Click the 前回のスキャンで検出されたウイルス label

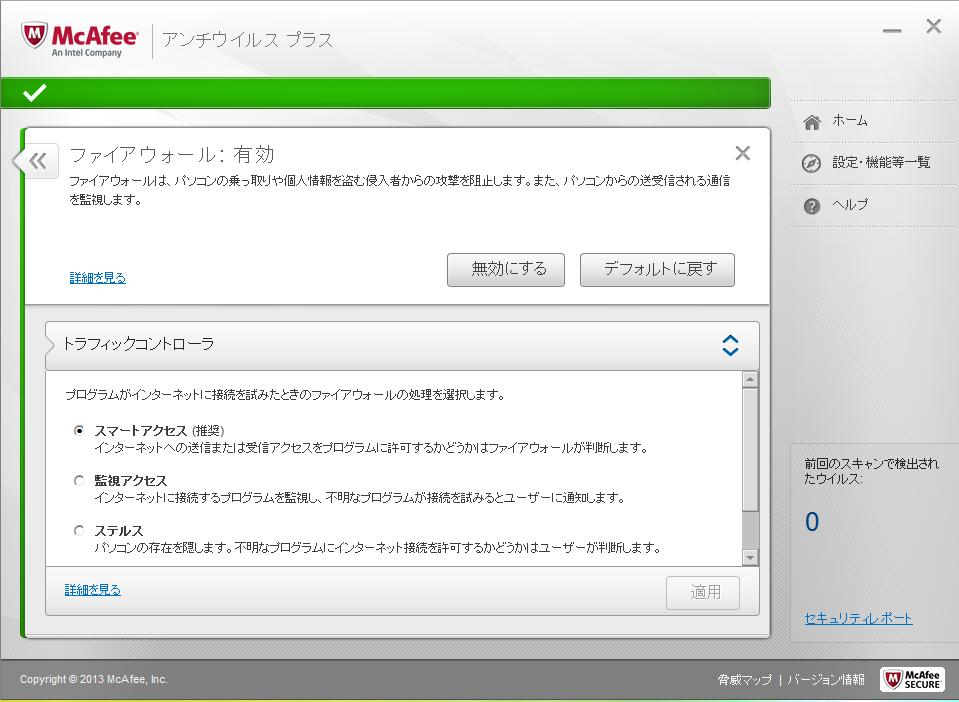point(871,471)
